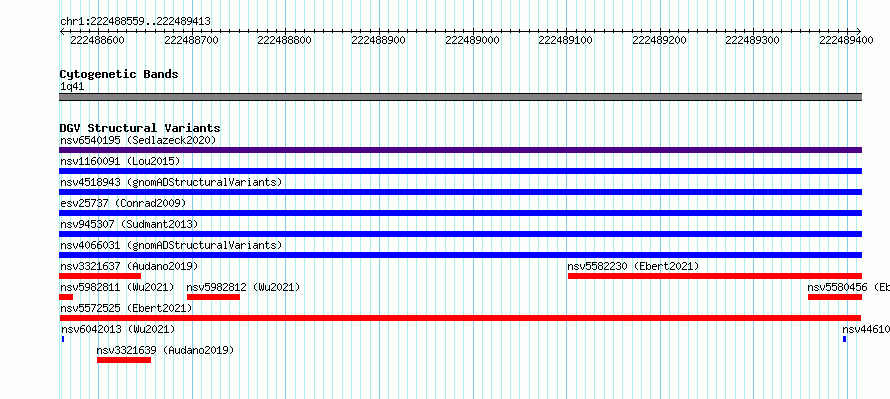Click the tiny blue nsv6042013 marker
Screen dimensions: 890x399
coord(63,339)
